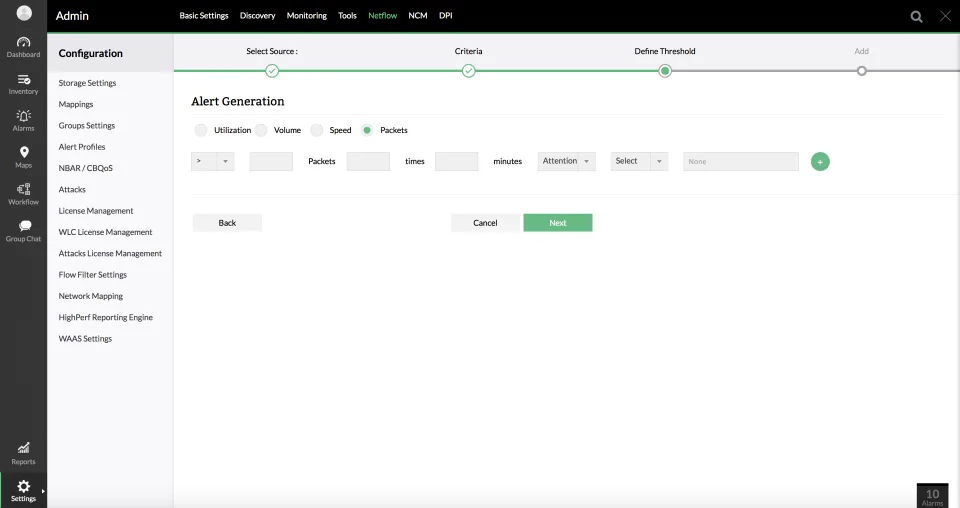This screenshot has height=508, width=960.
Task: Open Attacks configuration link
Action: pyautogui.click(x=72, y=189)
